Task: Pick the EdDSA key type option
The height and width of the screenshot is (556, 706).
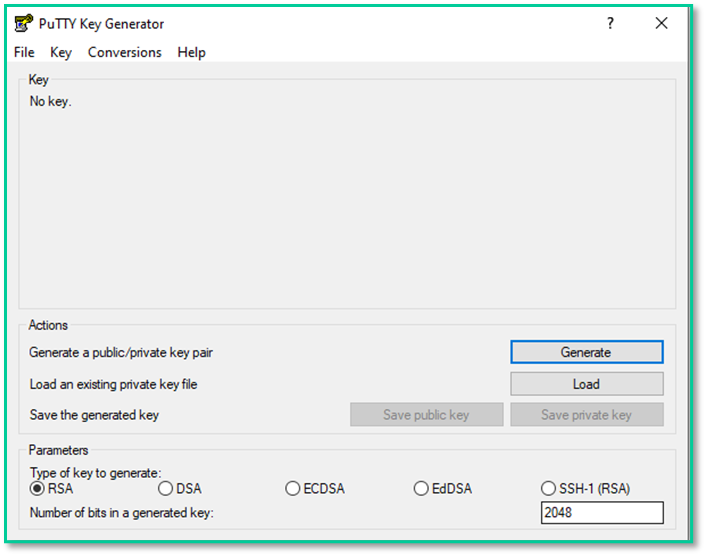Action: point(421,489)
